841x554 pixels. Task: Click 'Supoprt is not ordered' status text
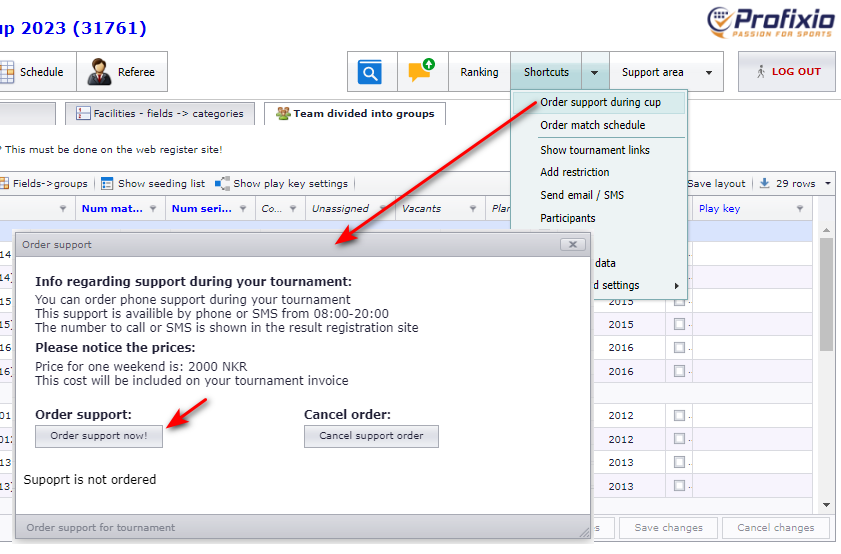pyautogui.click(x=90, y=479)
